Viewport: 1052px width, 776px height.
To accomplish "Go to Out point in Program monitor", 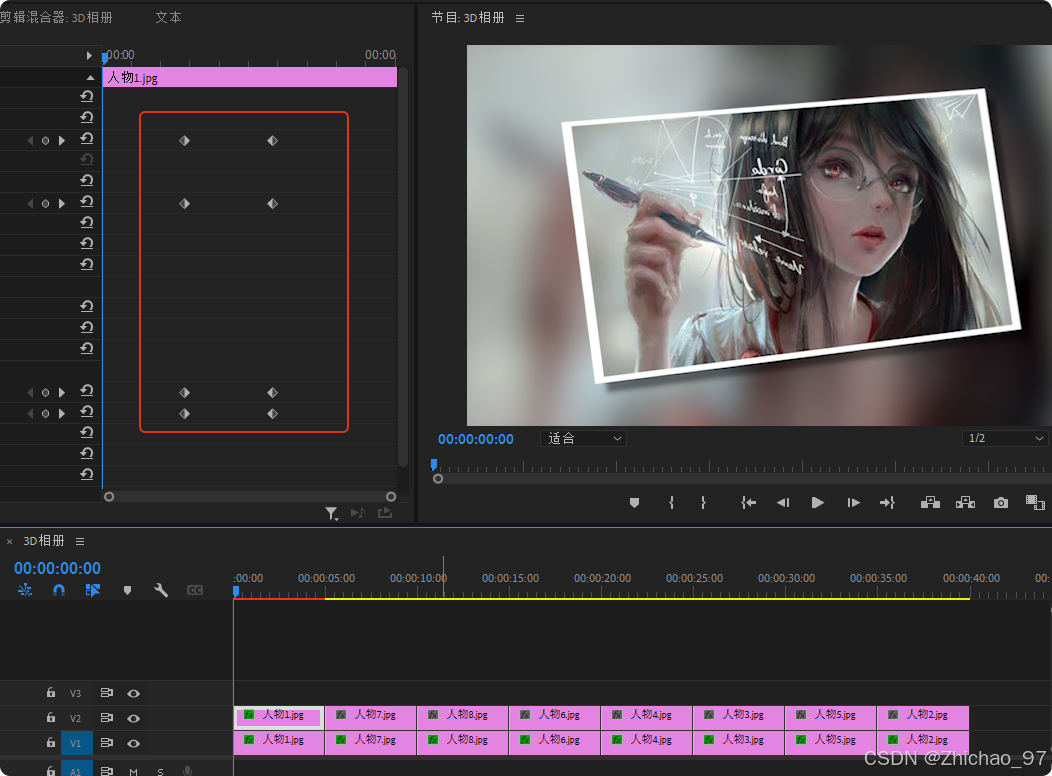I will pyautogui.click(x=887, y=502).
